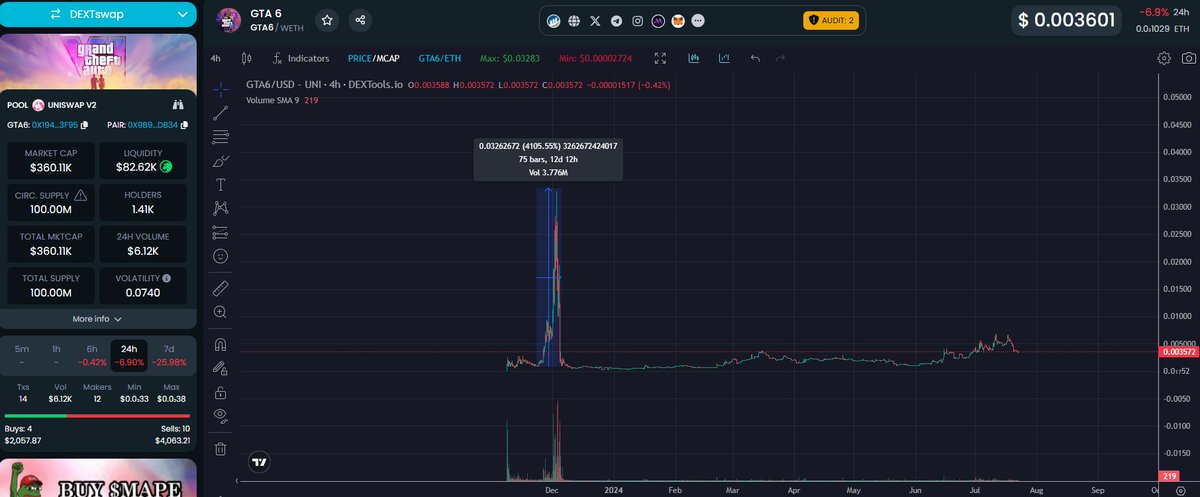This screenshot has width=1200, height=497.
Task: Expand More info section
Action: point(98,319)
